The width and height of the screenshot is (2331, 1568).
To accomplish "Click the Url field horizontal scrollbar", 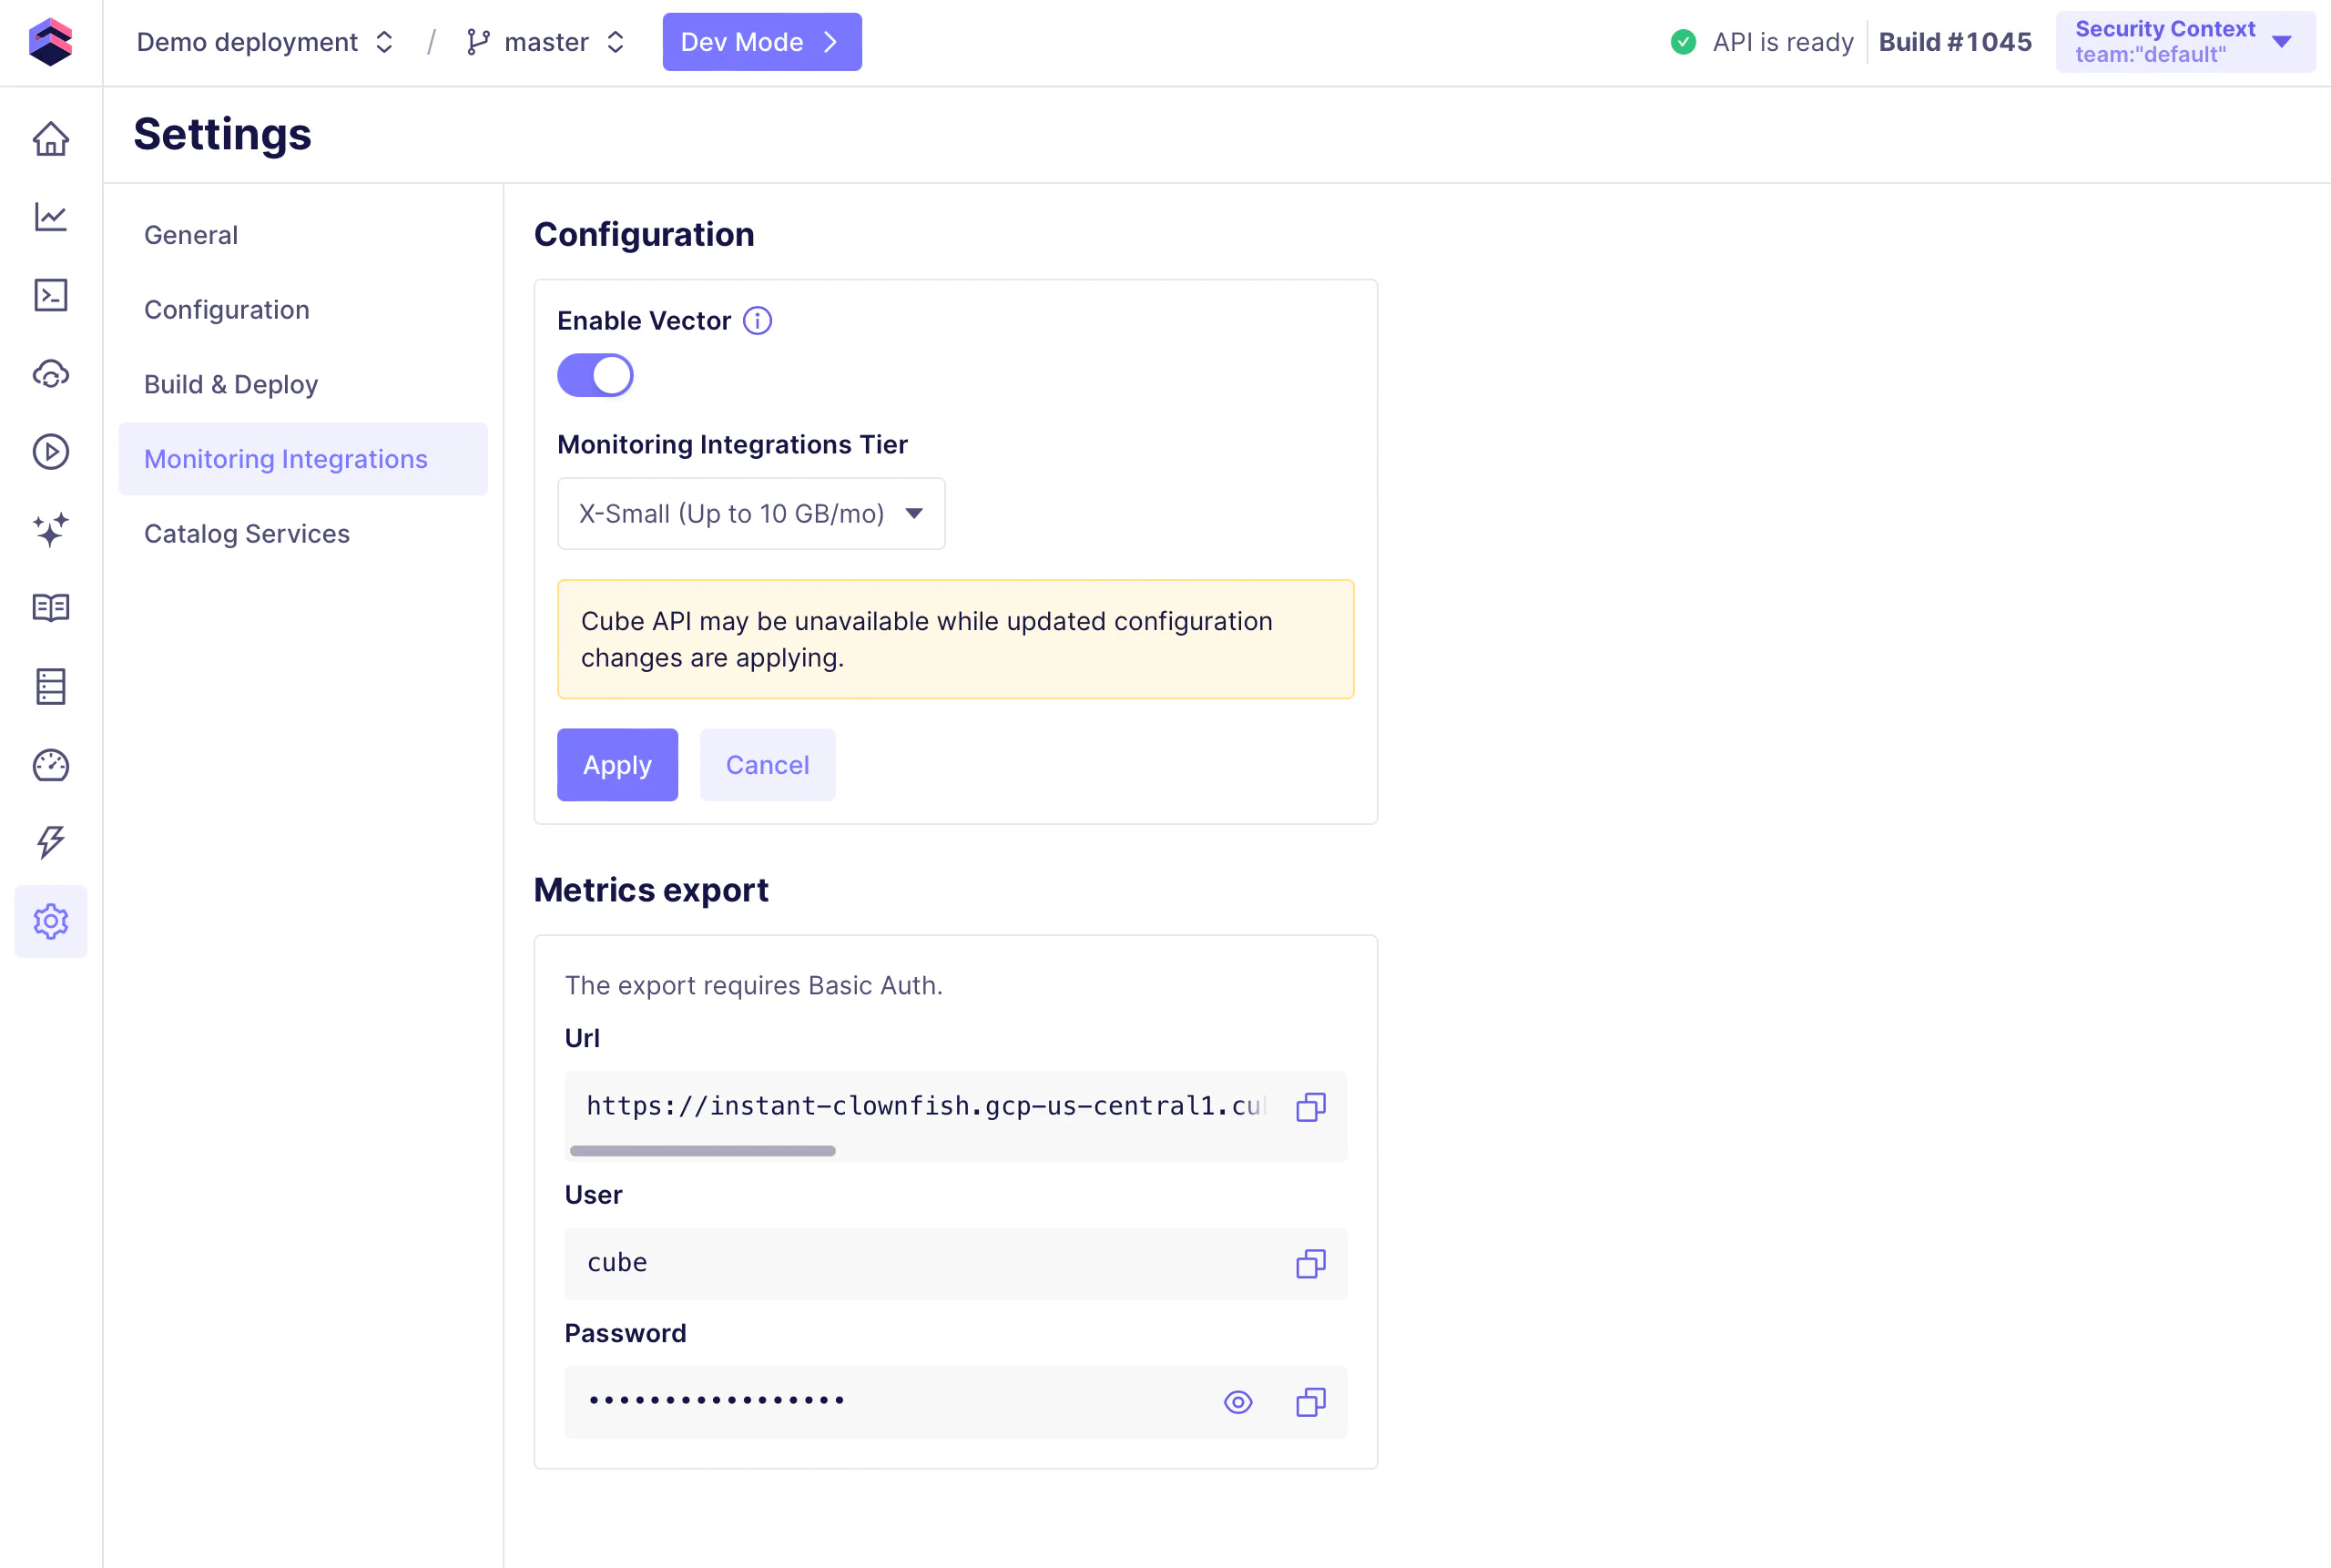I will [702, 1151].
